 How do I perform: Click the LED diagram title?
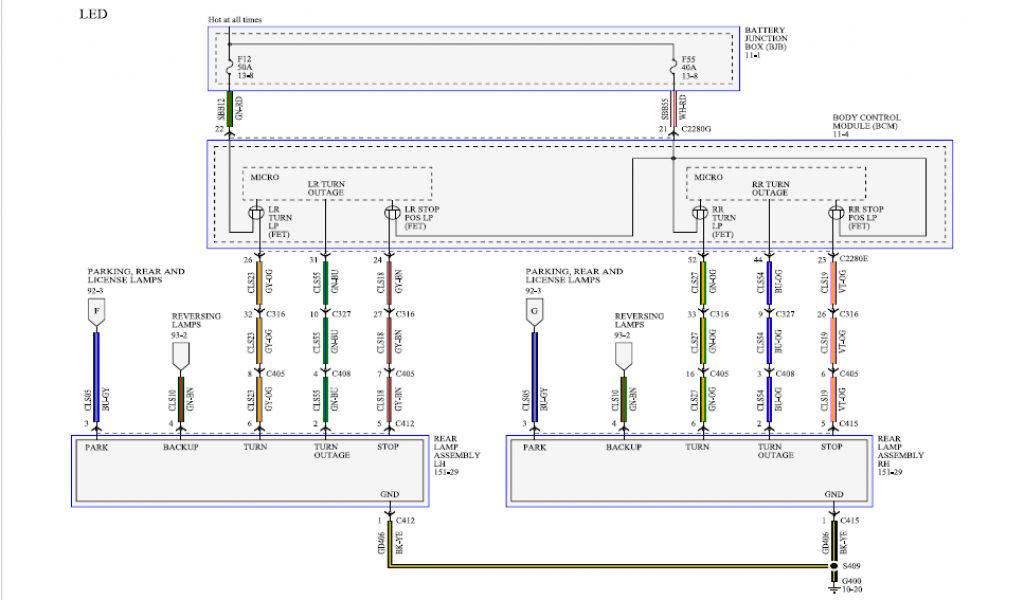pos(93,15)
